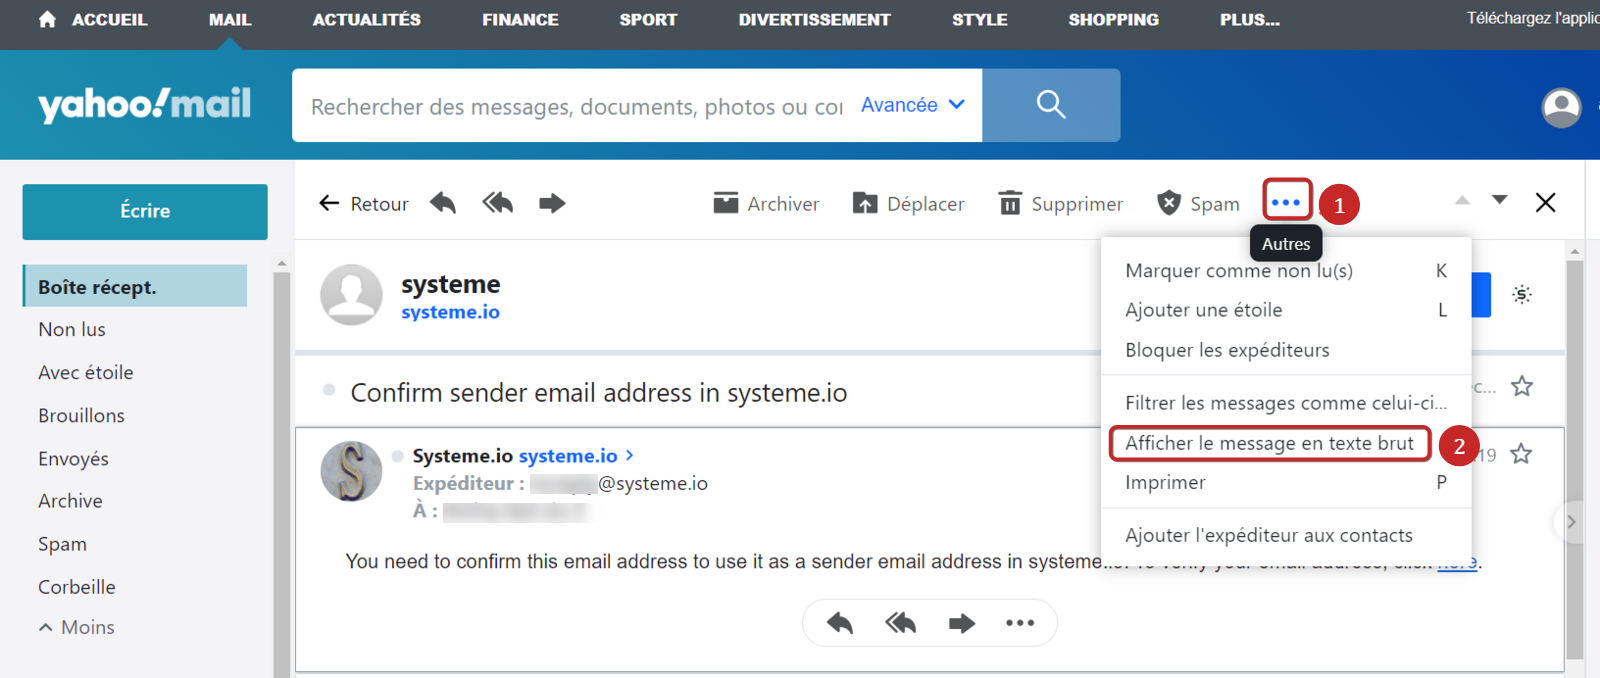Click the Retour back arrow

coord(329,204)
